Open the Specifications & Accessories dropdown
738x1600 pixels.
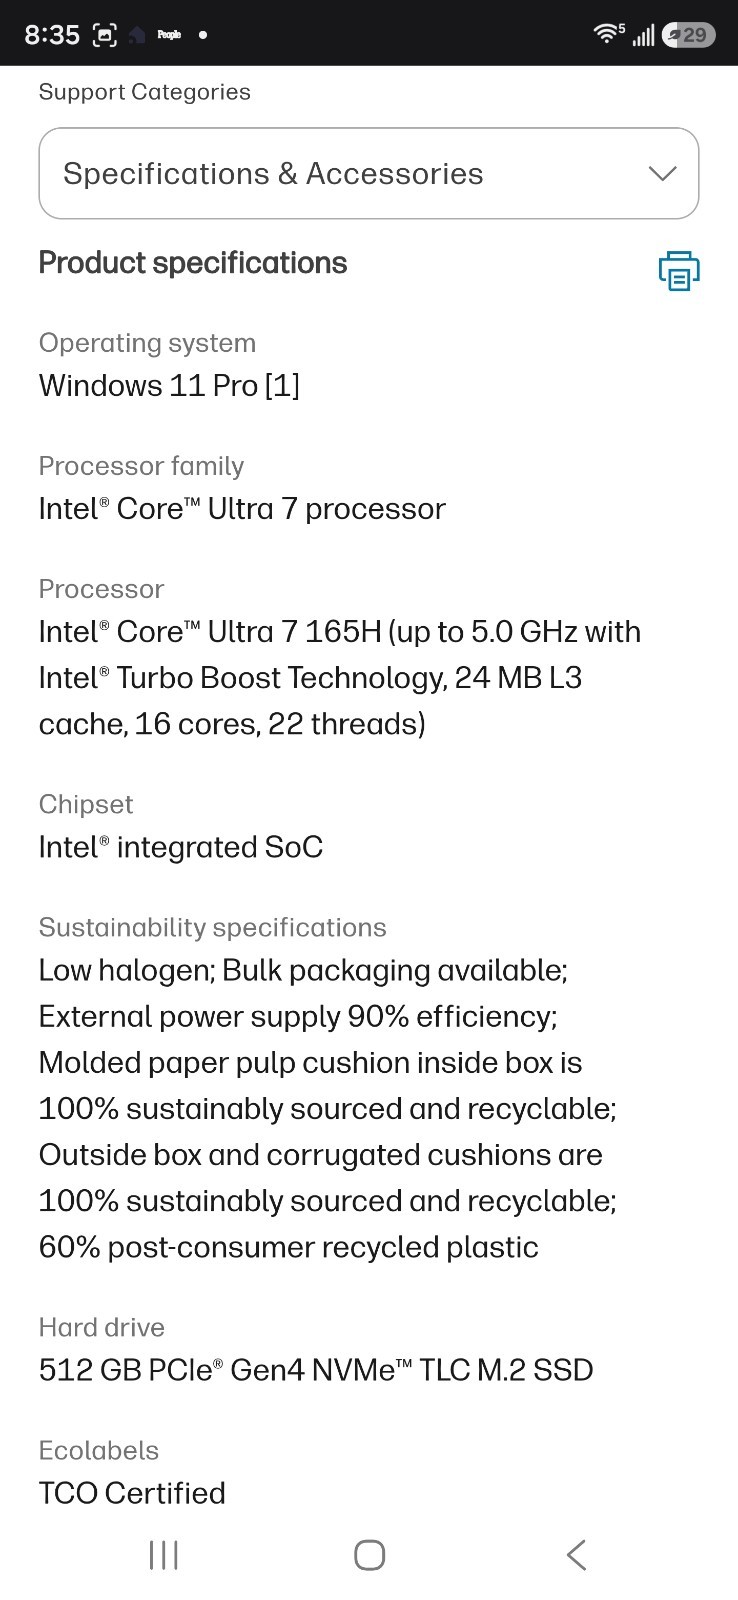coord(369,173)
